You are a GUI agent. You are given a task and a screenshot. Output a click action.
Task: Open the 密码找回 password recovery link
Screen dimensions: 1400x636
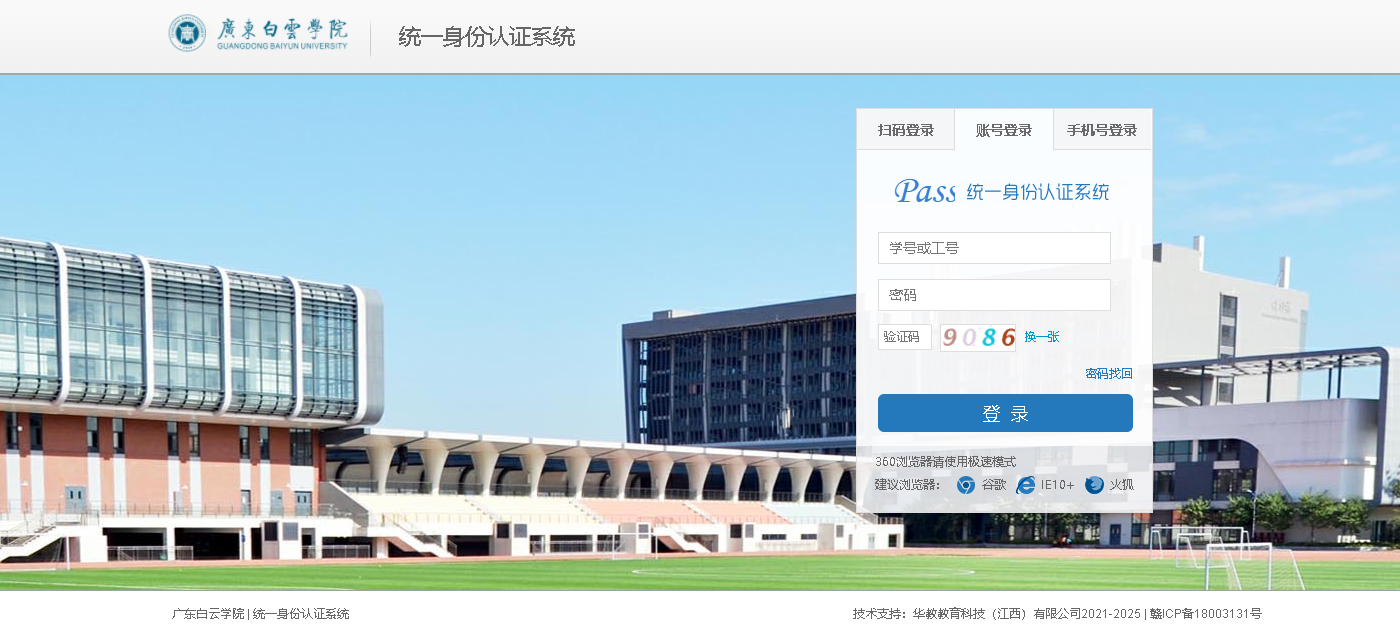(1108, 374)
